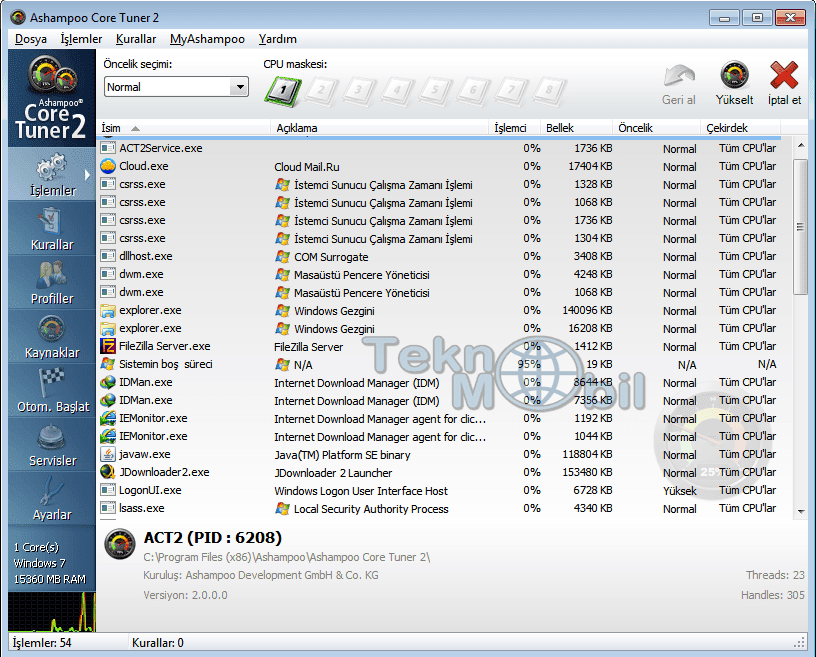The height and width of the screenshot is (657, 816).
Task: Click the LogonUI.exe process icon
Action: (108, 490)
